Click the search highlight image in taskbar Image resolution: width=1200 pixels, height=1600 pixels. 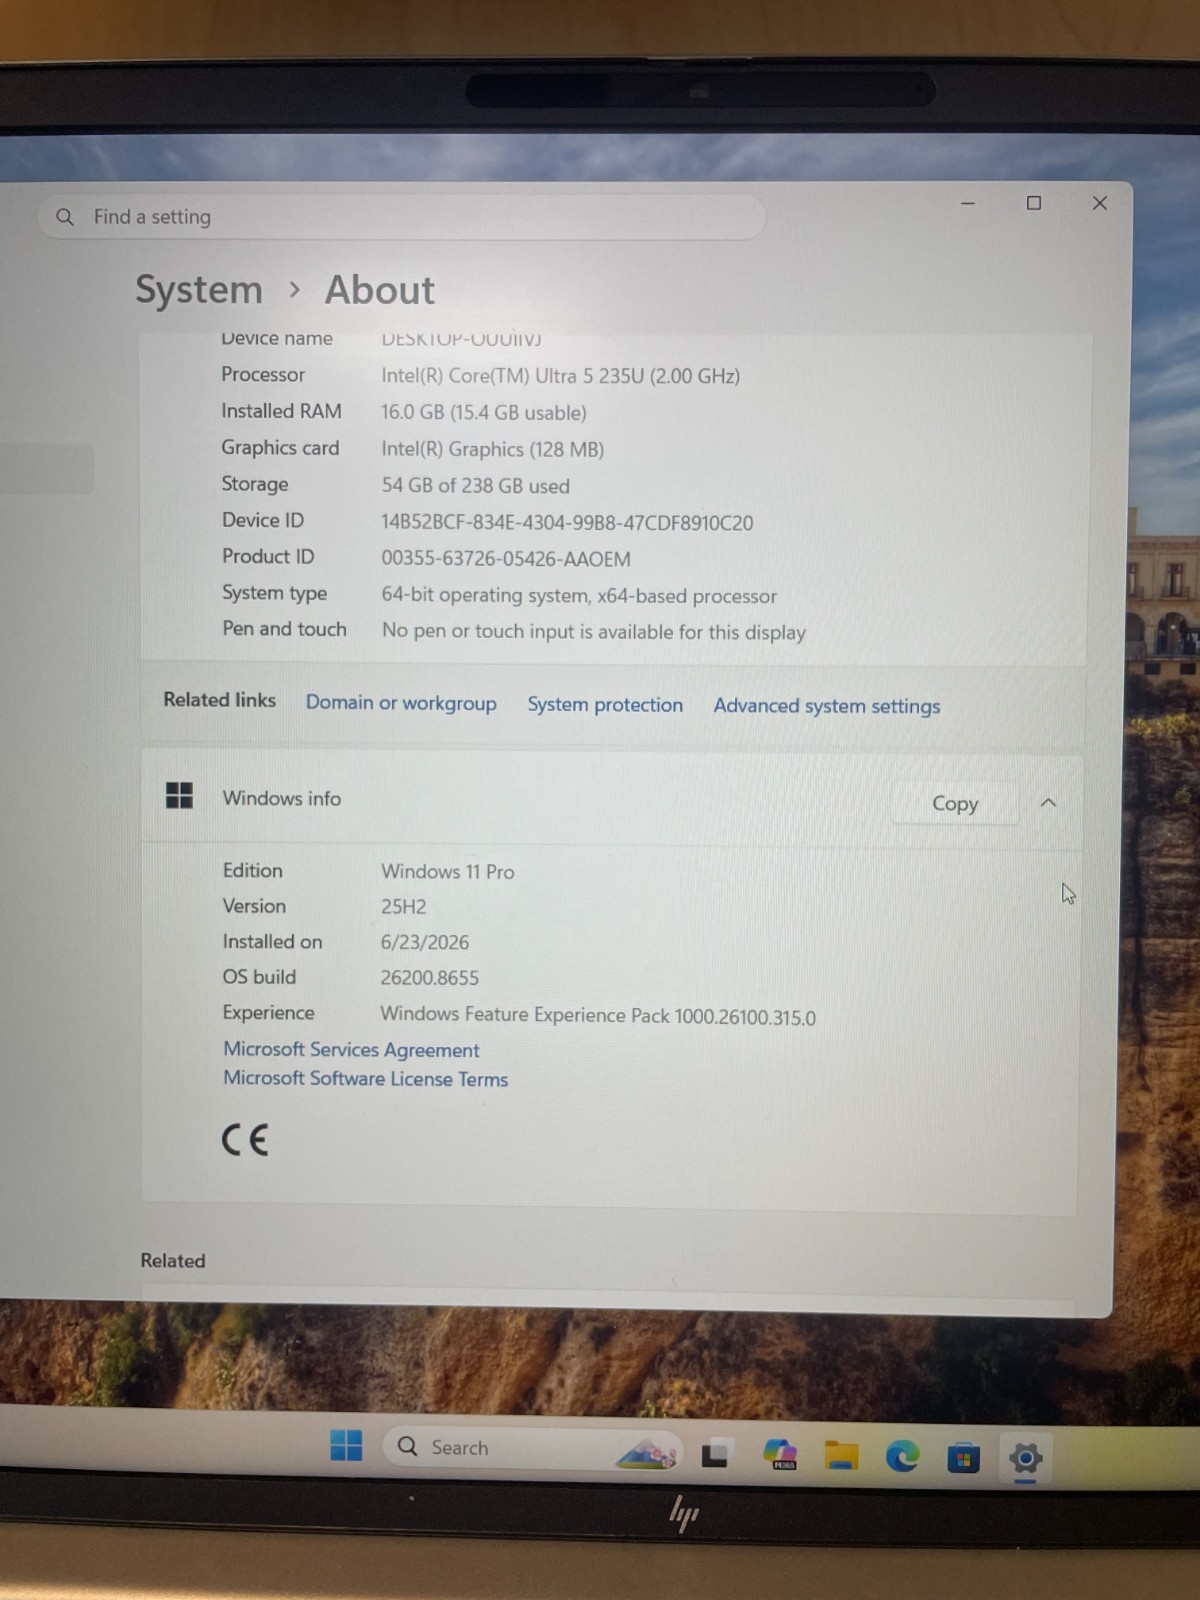tap(647, 1453)
